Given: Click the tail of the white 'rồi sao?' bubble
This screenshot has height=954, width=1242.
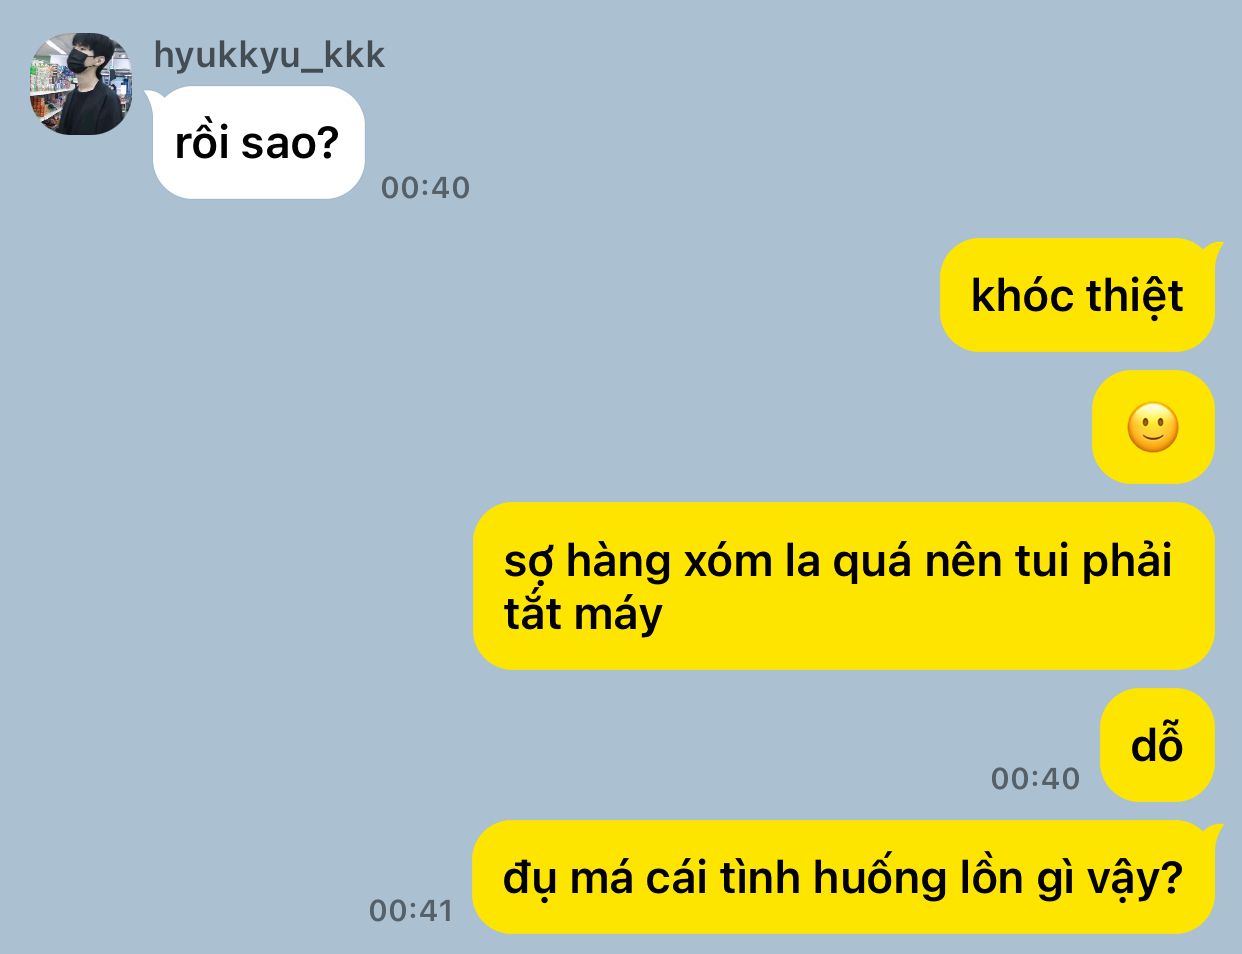Looking at the screenshot, I should click(x=153, y=95).
